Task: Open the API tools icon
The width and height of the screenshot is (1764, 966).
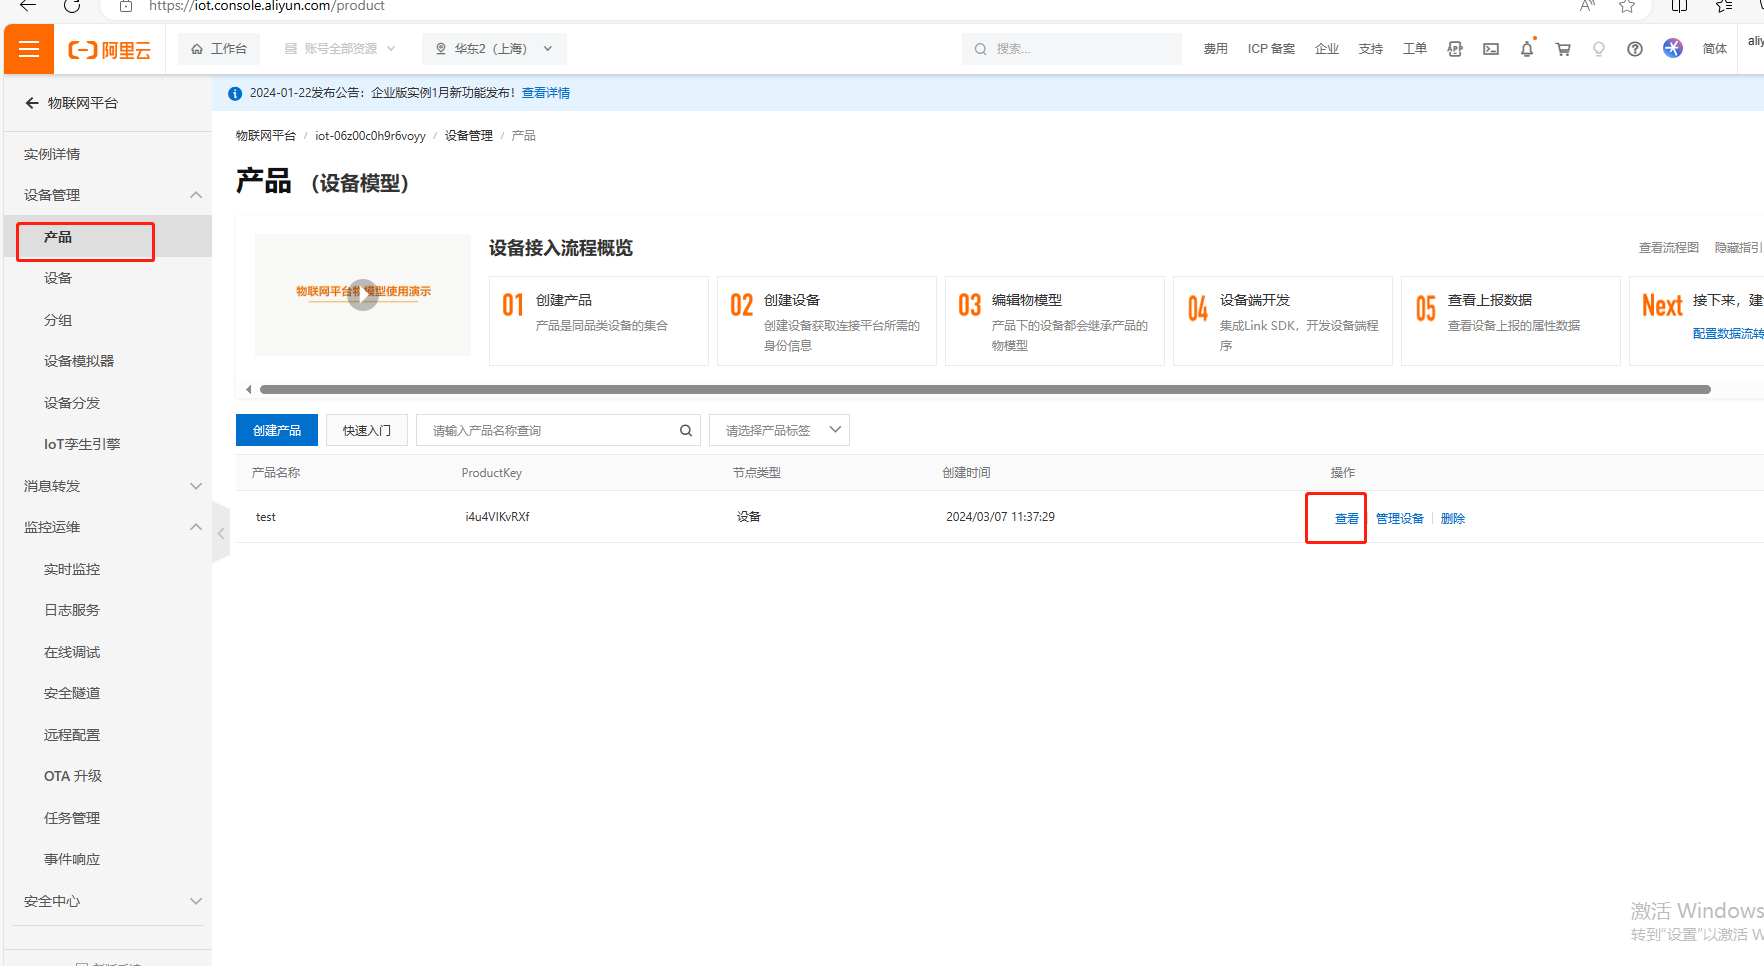Action: pos(1454,49)
